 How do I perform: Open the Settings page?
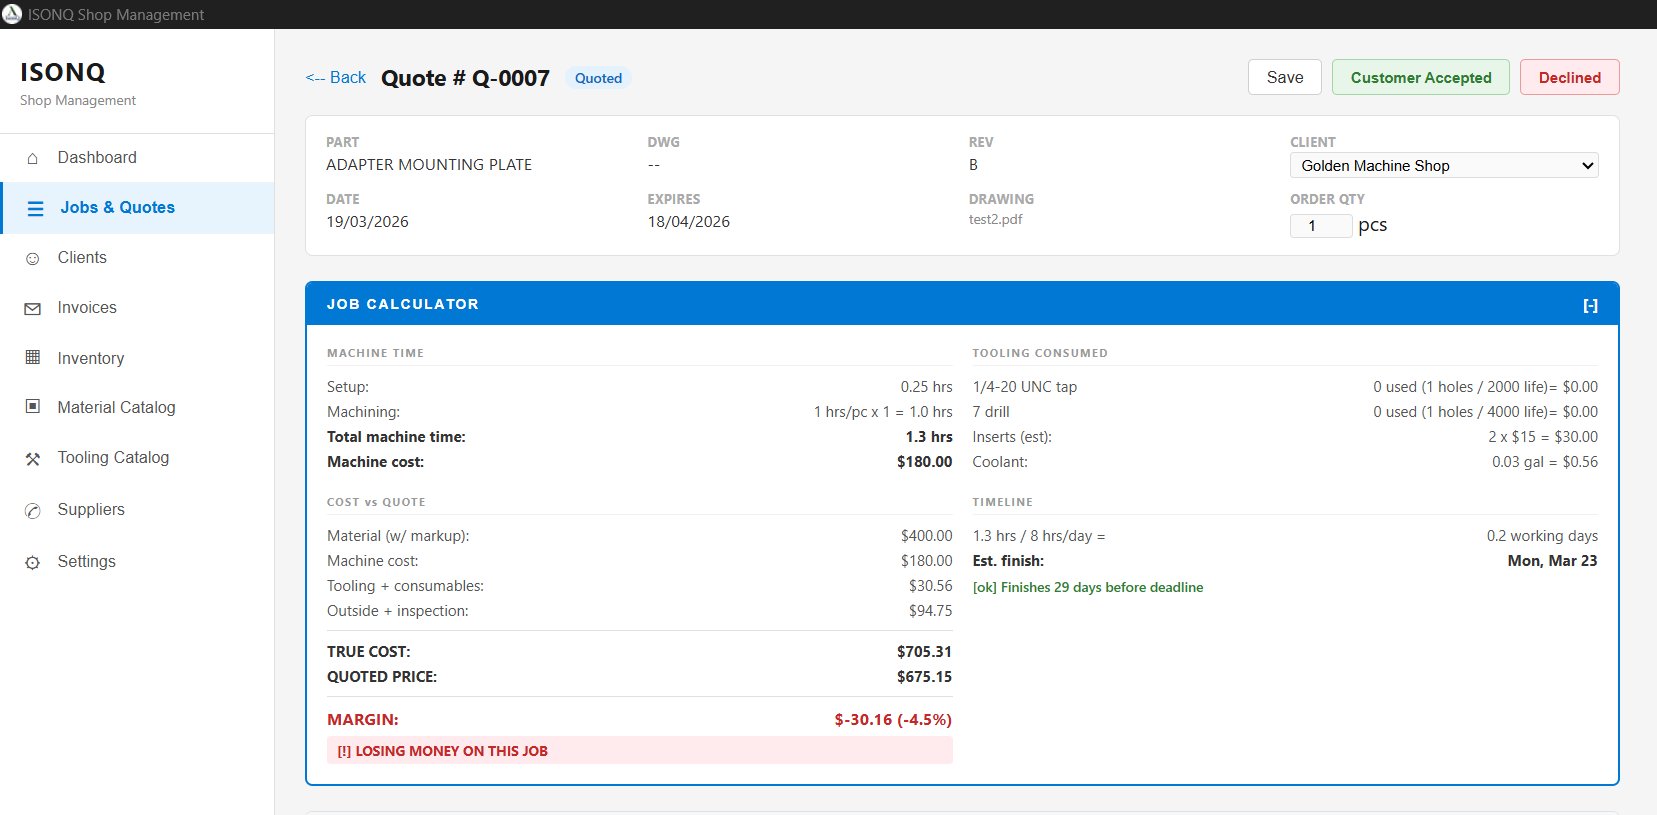(137, 562)
